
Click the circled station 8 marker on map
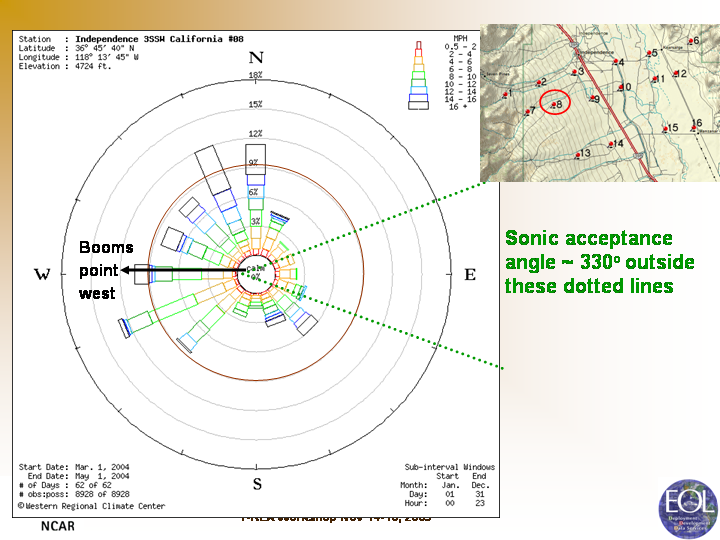point(555,102)
